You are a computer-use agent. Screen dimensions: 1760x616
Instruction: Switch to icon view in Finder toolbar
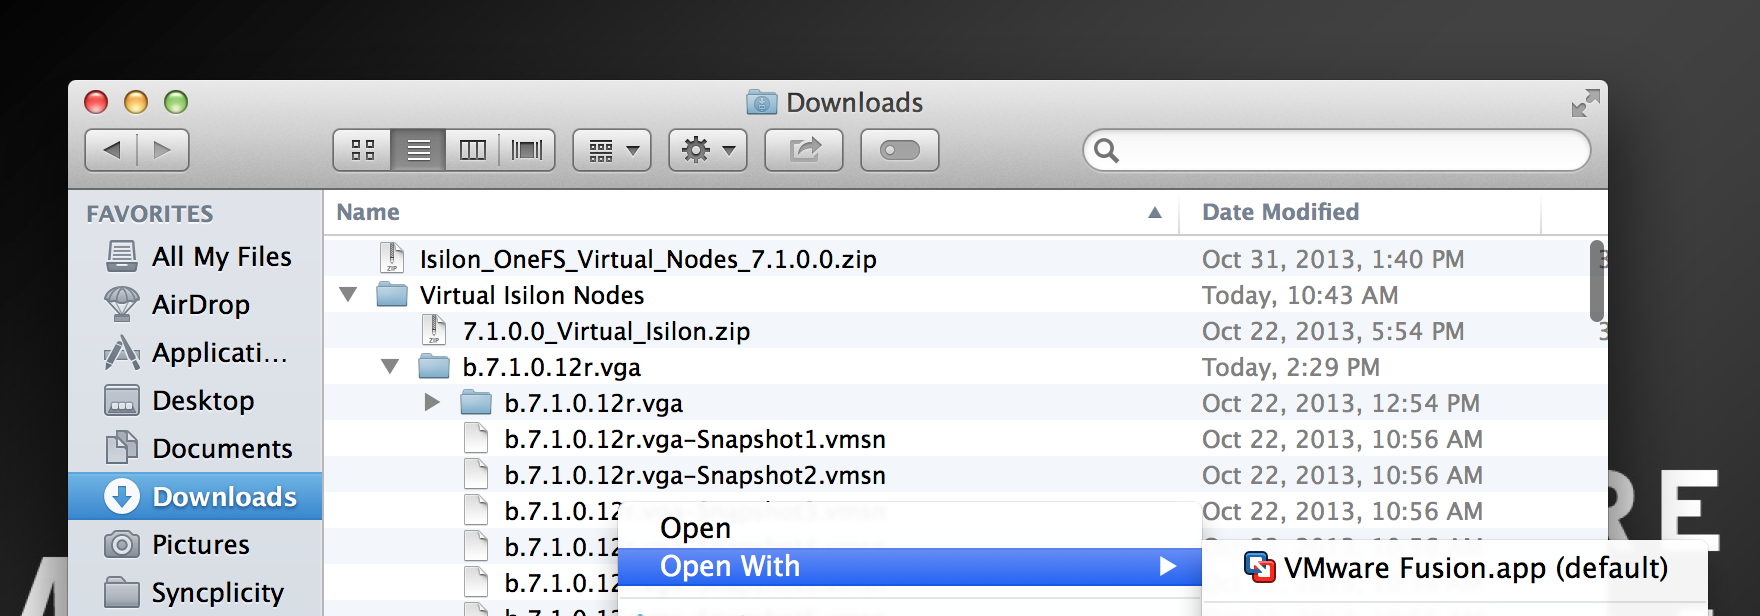[x=362, y=150]
